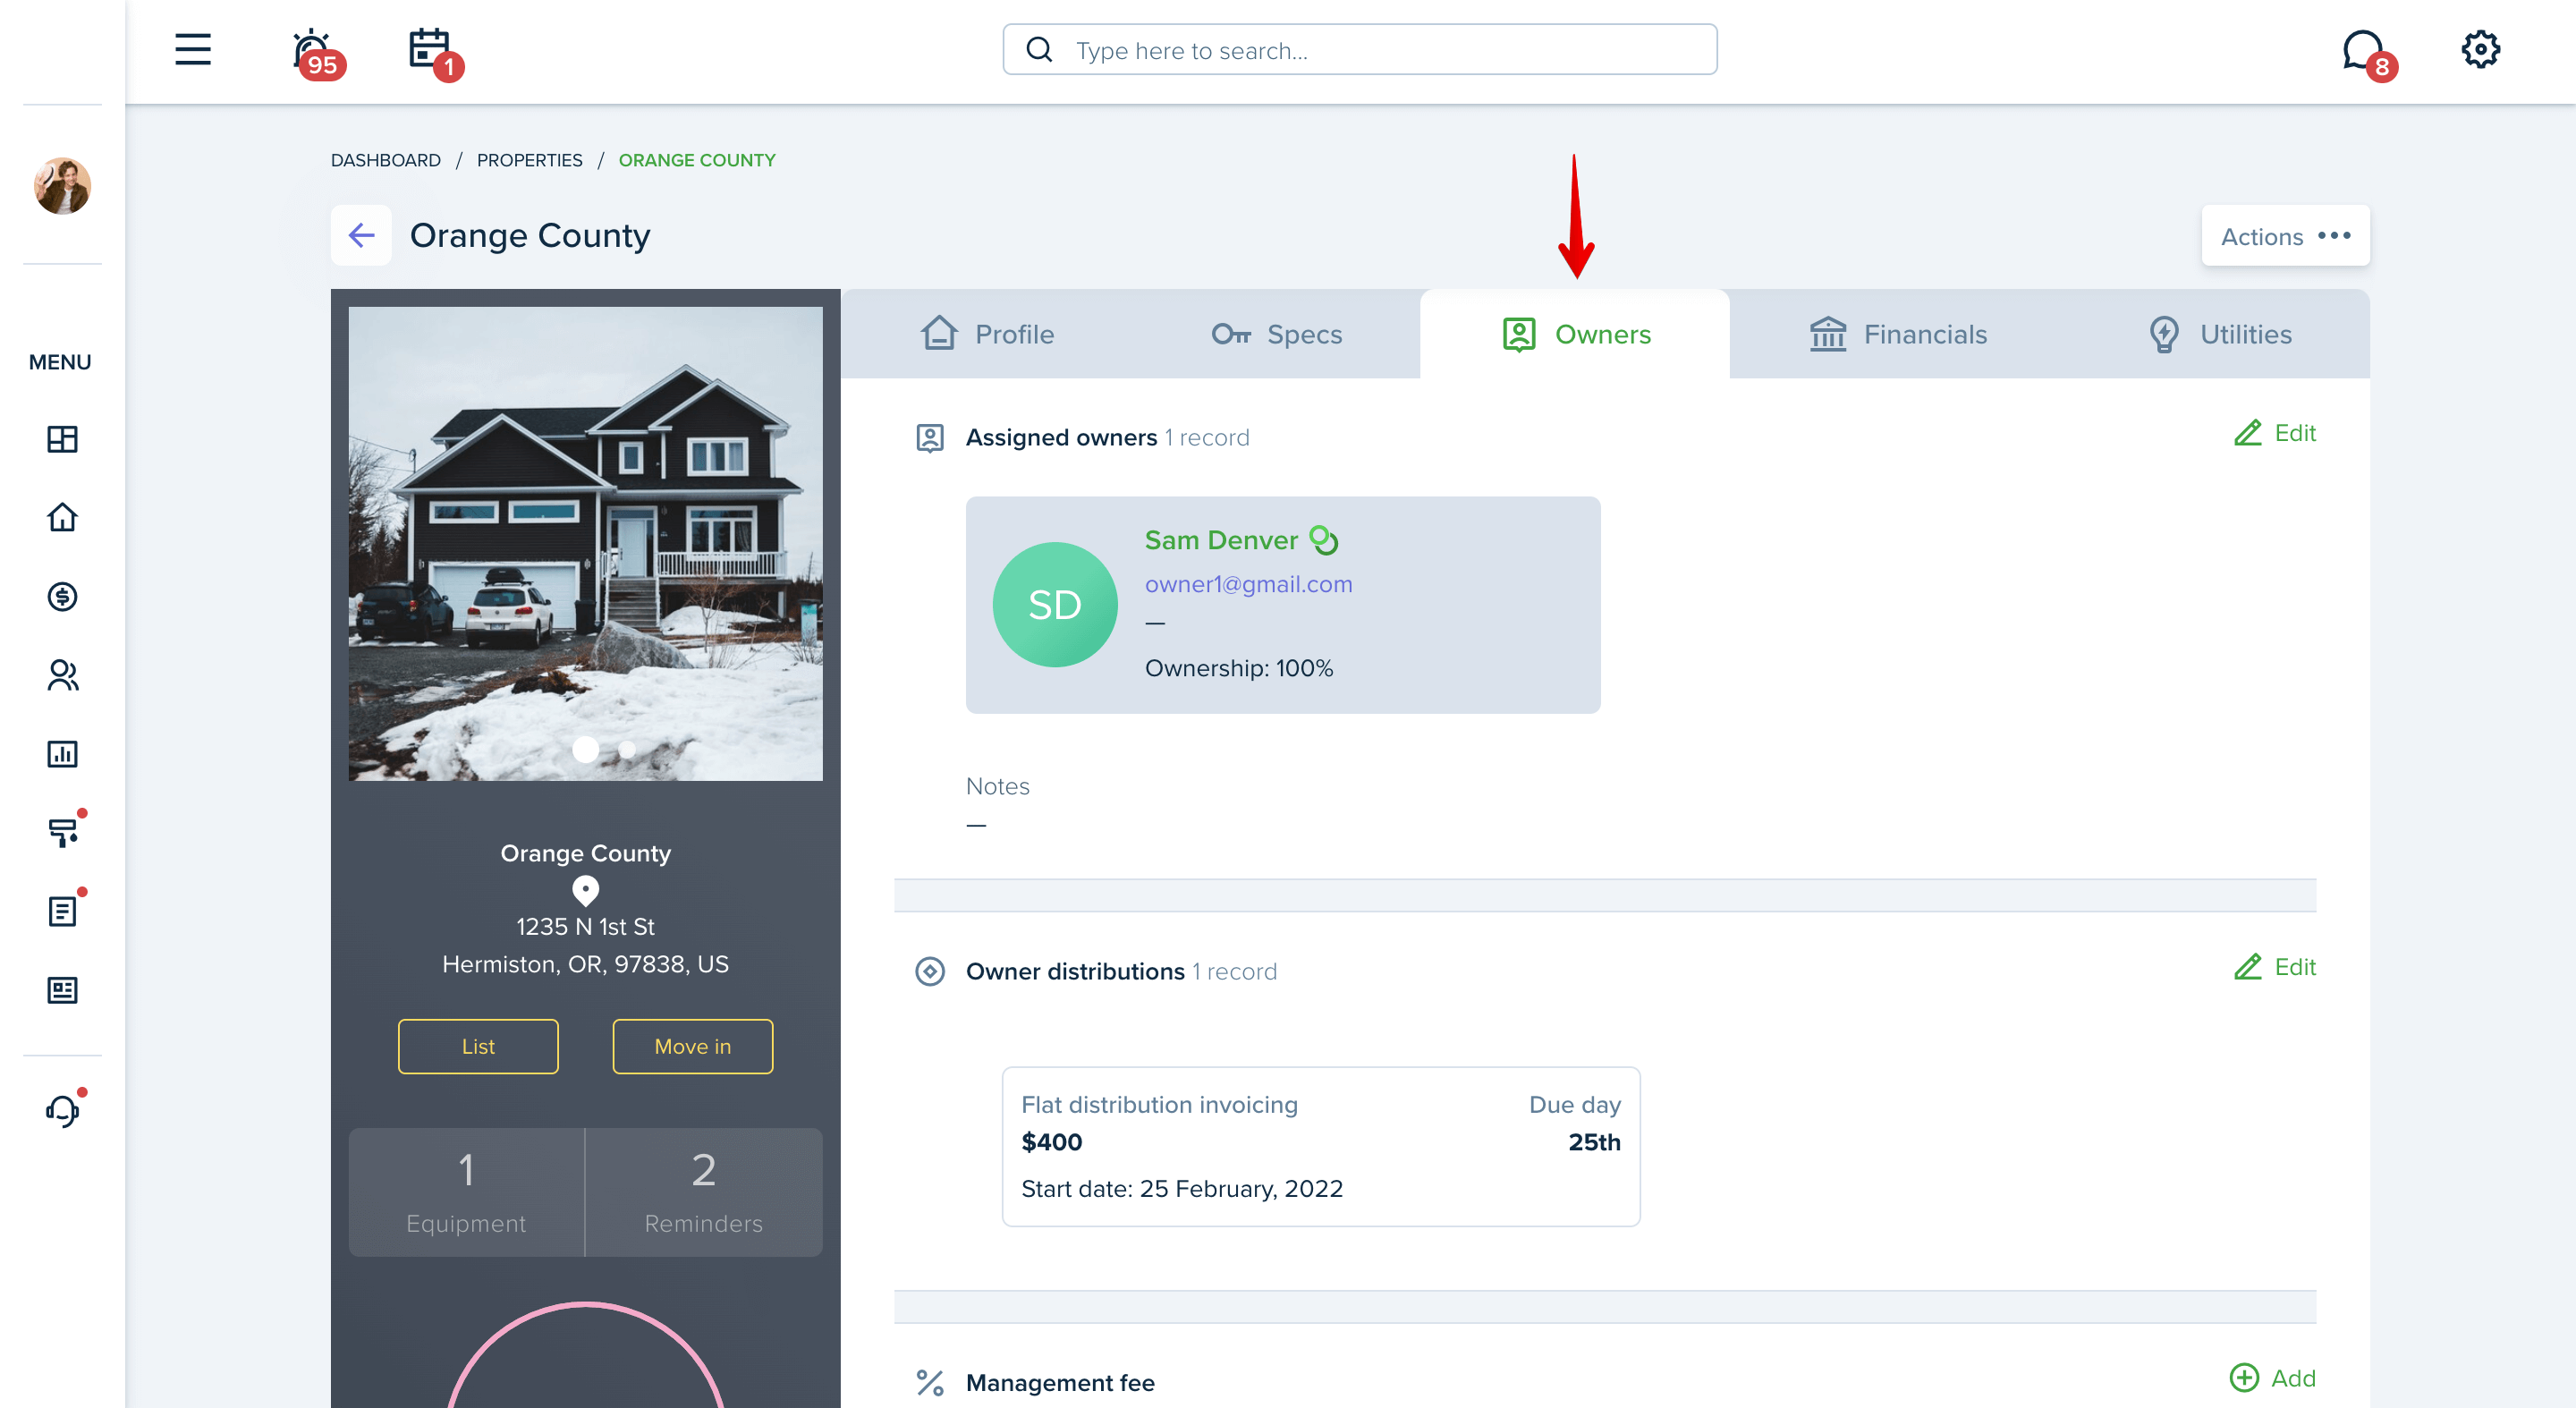This screenshot has width=2576, height=1408.
Task: Open dashboard grid icon in sidebar
Action: (62, 439)
